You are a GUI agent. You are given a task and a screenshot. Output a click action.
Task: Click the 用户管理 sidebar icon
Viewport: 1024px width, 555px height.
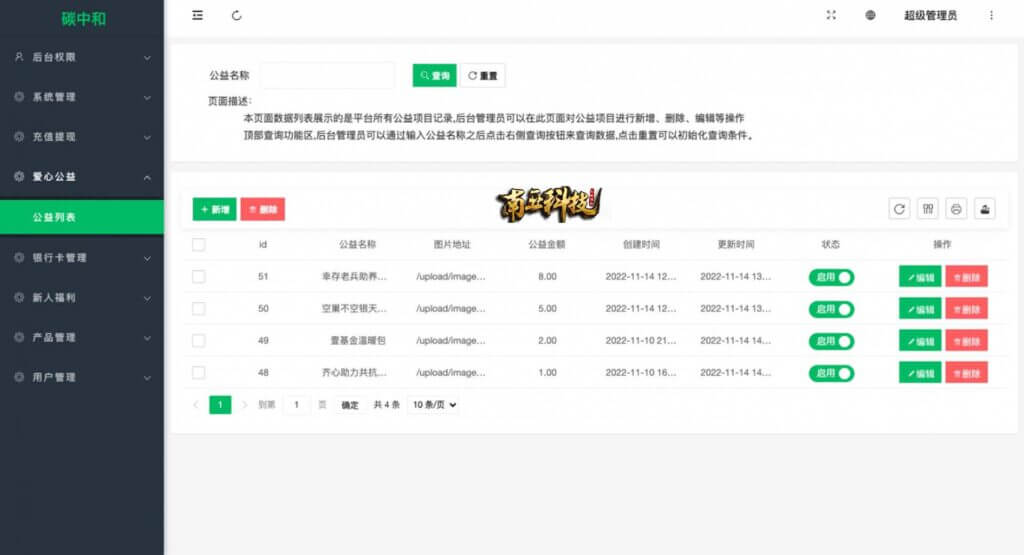pyautogui.click(x=19, y=377)
